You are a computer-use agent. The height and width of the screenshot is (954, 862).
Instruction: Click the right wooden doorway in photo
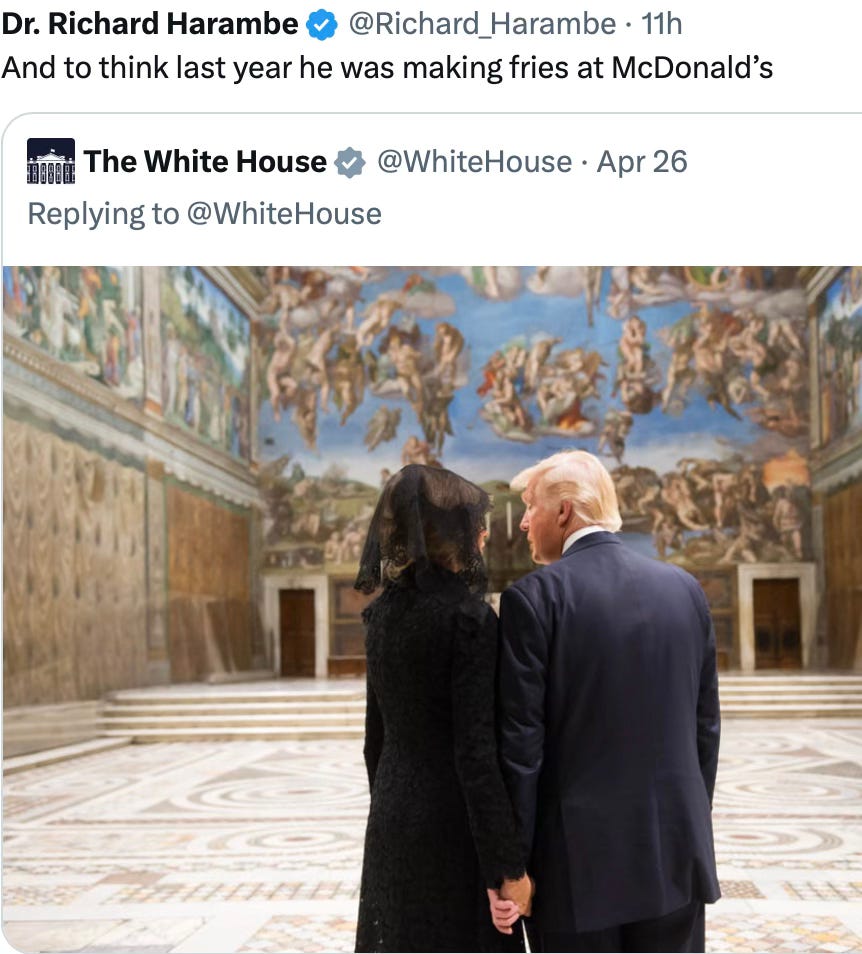777,624
